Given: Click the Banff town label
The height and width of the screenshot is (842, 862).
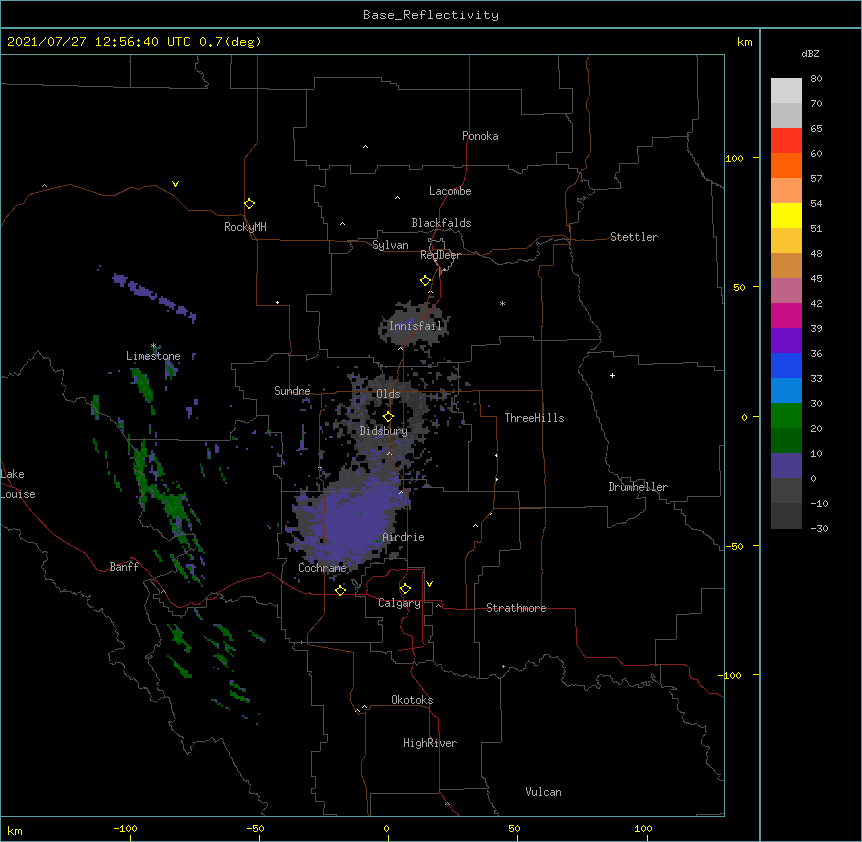Looking at the screenshot, I should pos(124,567).
